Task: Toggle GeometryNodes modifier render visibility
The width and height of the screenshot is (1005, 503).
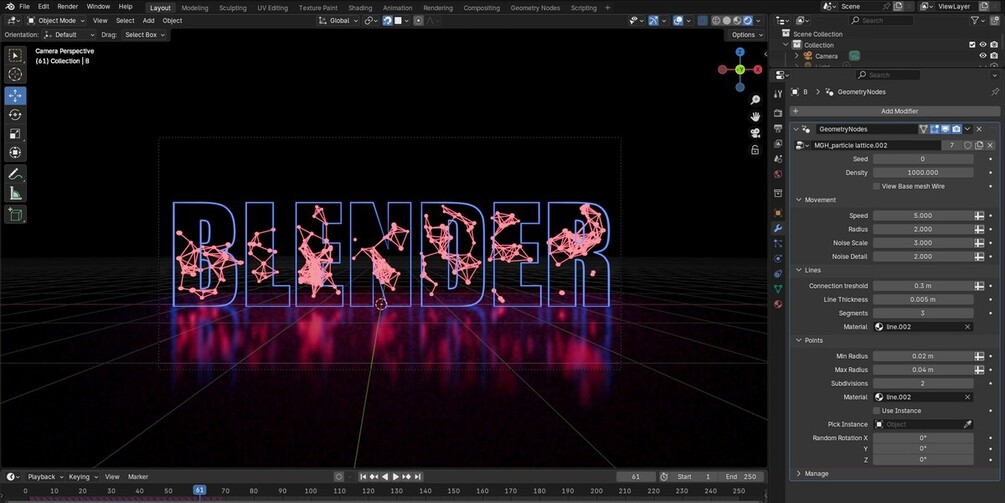Action: [x=956, y=129]
